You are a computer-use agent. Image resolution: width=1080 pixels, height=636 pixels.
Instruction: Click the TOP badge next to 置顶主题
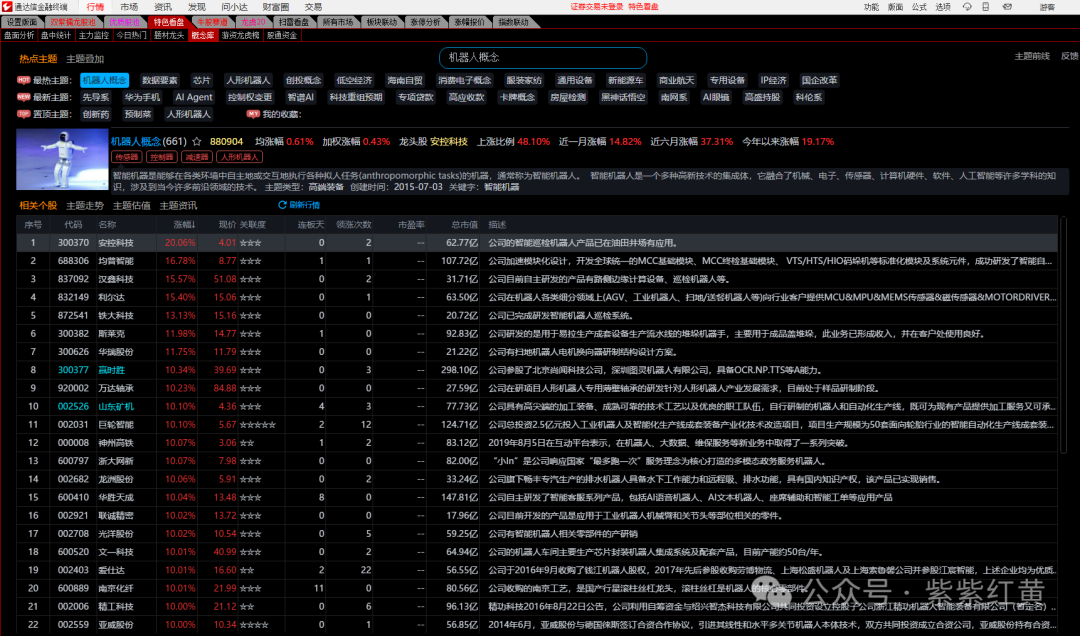pyautogui.click(x=23, y=114)
